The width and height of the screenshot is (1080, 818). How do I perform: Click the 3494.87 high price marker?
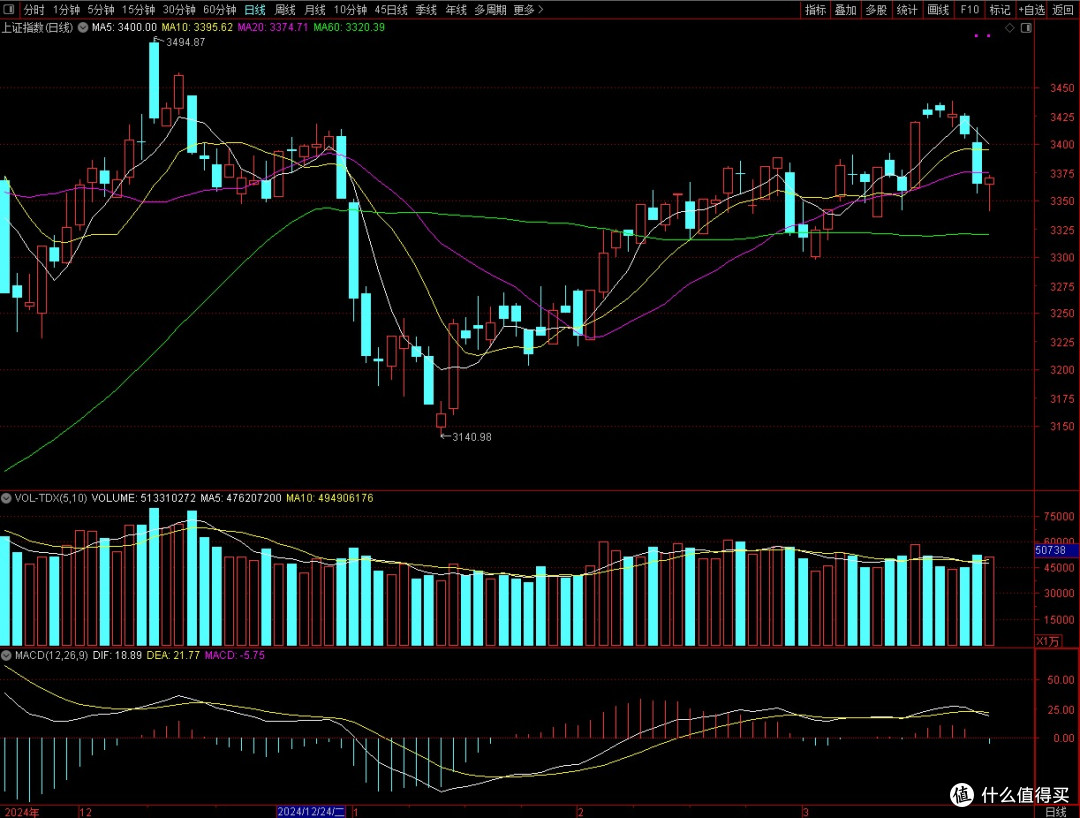point(185,42)
